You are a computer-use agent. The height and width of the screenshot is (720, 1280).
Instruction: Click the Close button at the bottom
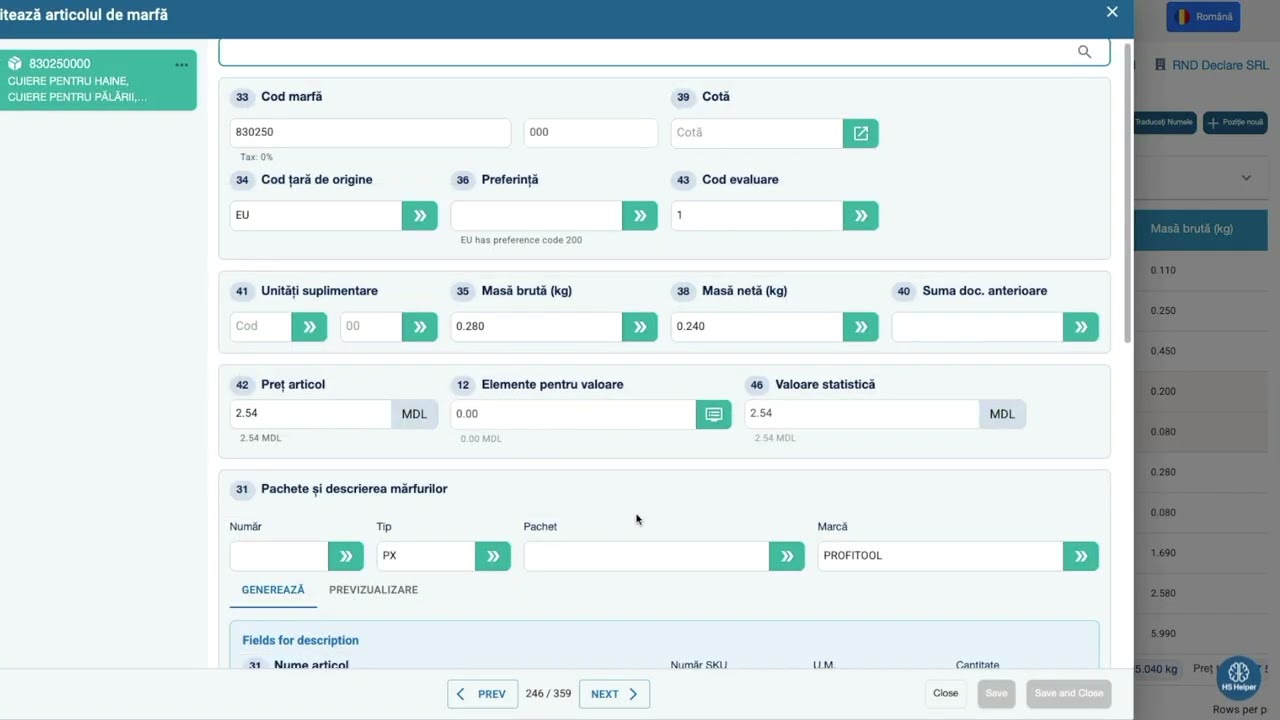945,693
